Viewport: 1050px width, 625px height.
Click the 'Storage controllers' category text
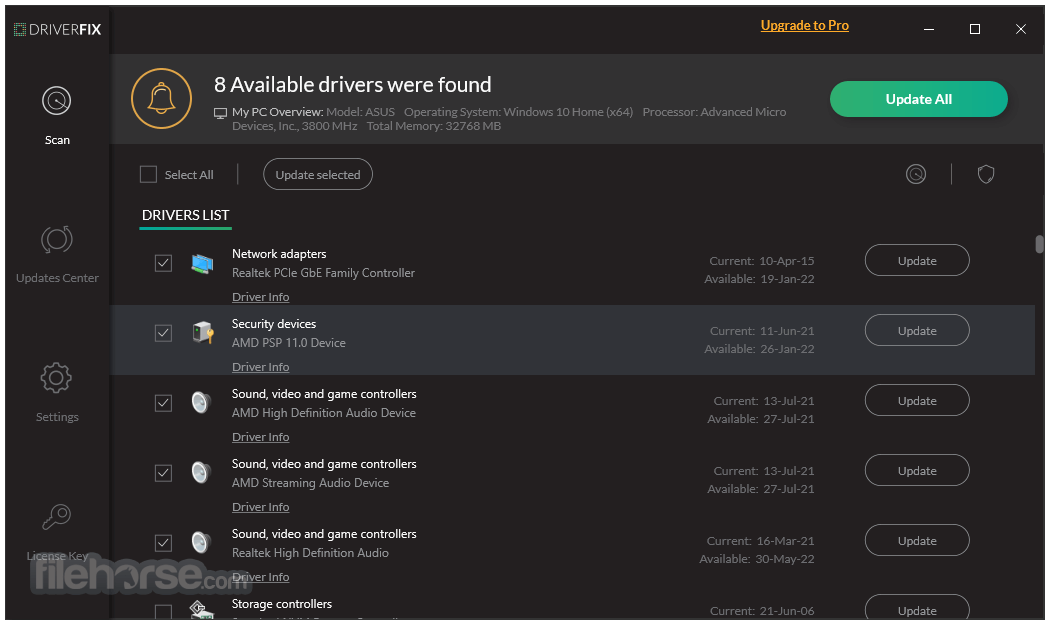coord(282,604)
